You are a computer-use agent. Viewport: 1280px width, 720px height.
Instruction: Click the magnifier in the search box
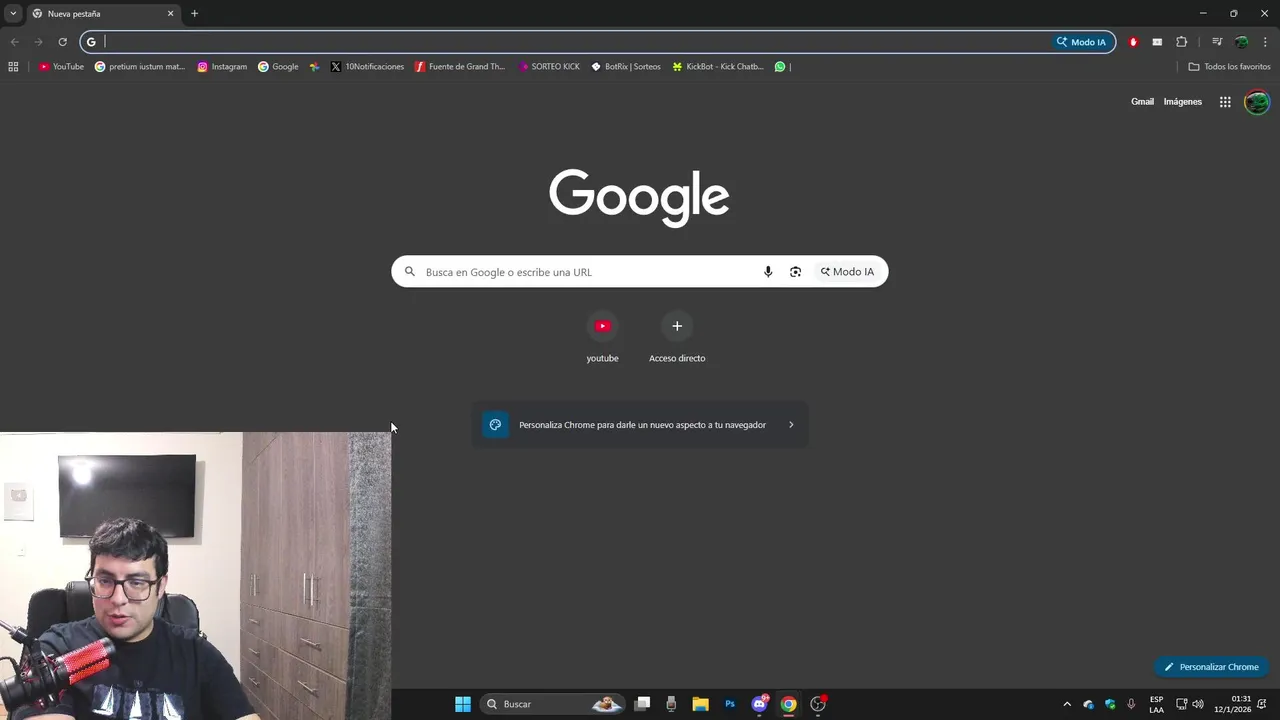click(x=410, y=272)
